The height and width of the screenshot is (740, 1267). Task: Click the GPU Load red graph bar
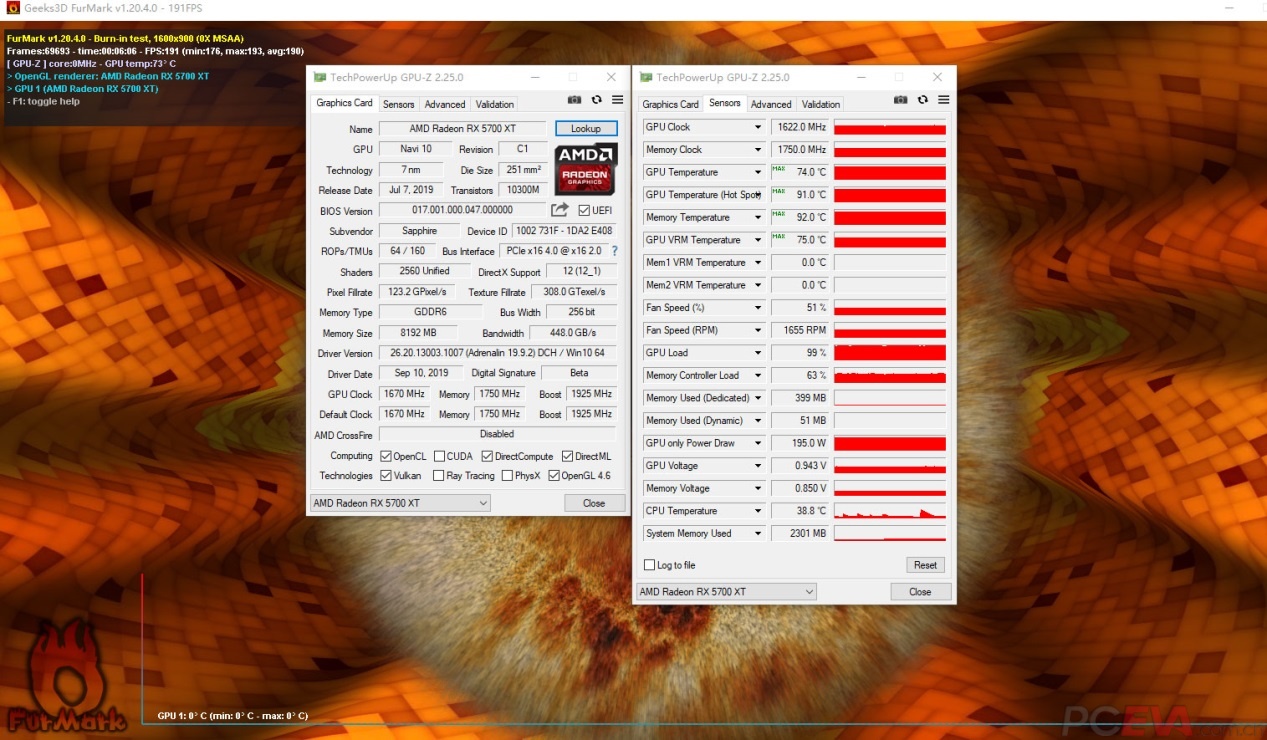click(x=889, y=353)
